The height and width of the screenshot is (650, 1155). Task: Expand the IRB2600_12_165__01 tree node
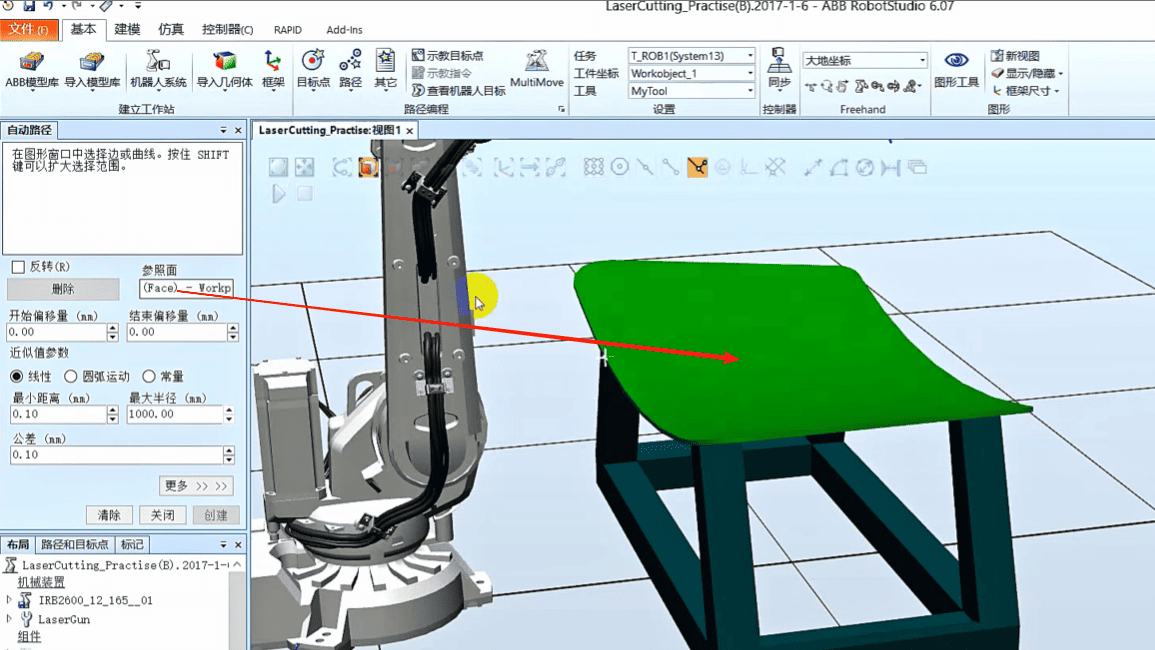[x=9, y=600]
